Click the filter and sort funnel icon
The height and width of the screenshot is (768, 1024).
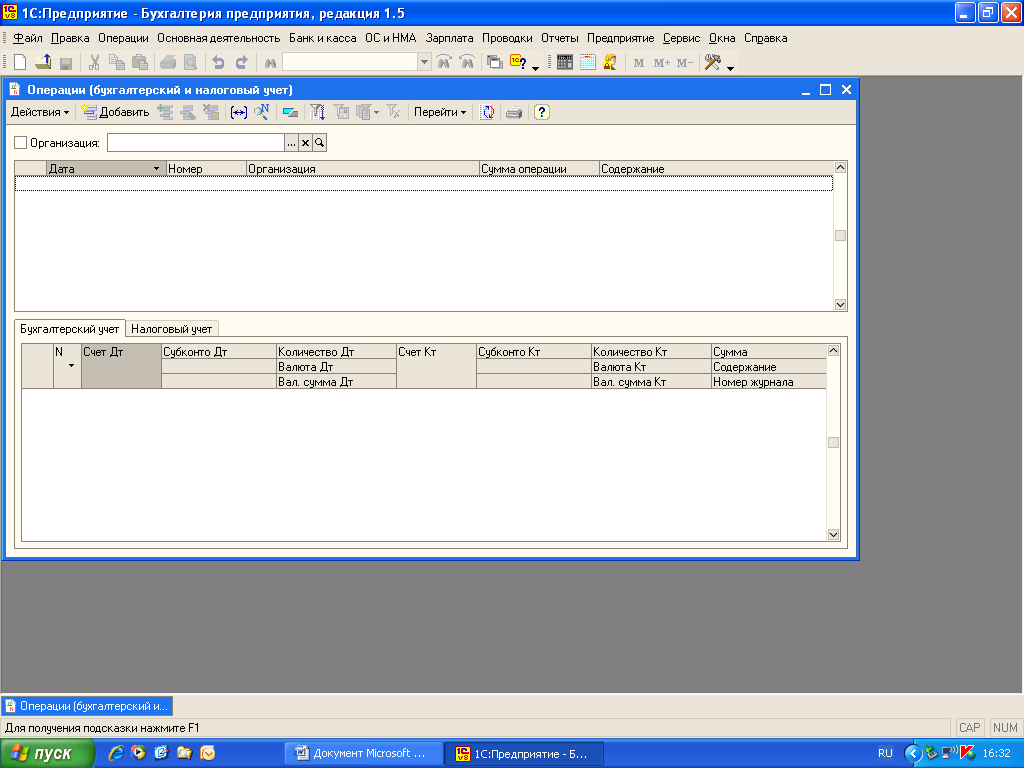[x=317, y=112]
